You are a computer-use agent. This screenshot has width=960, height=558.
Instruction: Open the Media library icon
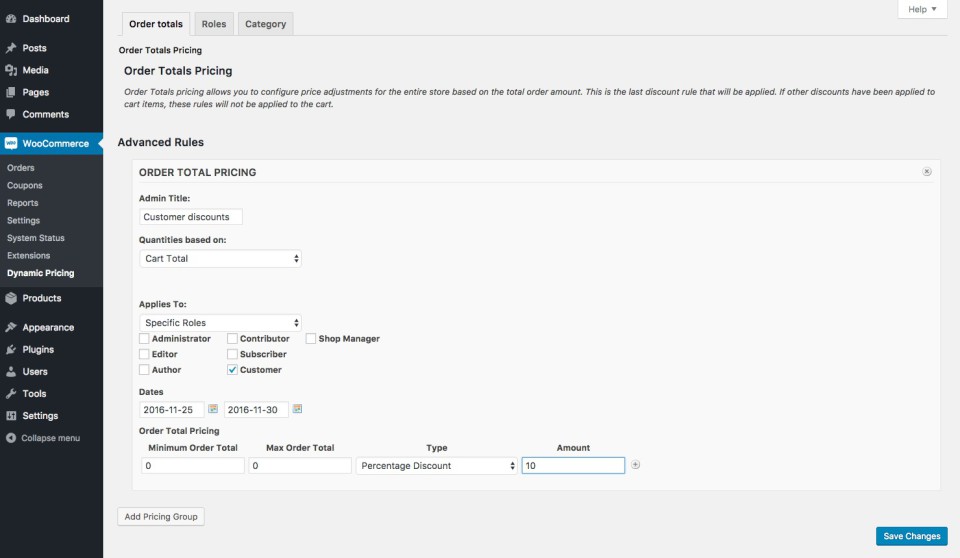click(11, 70)
